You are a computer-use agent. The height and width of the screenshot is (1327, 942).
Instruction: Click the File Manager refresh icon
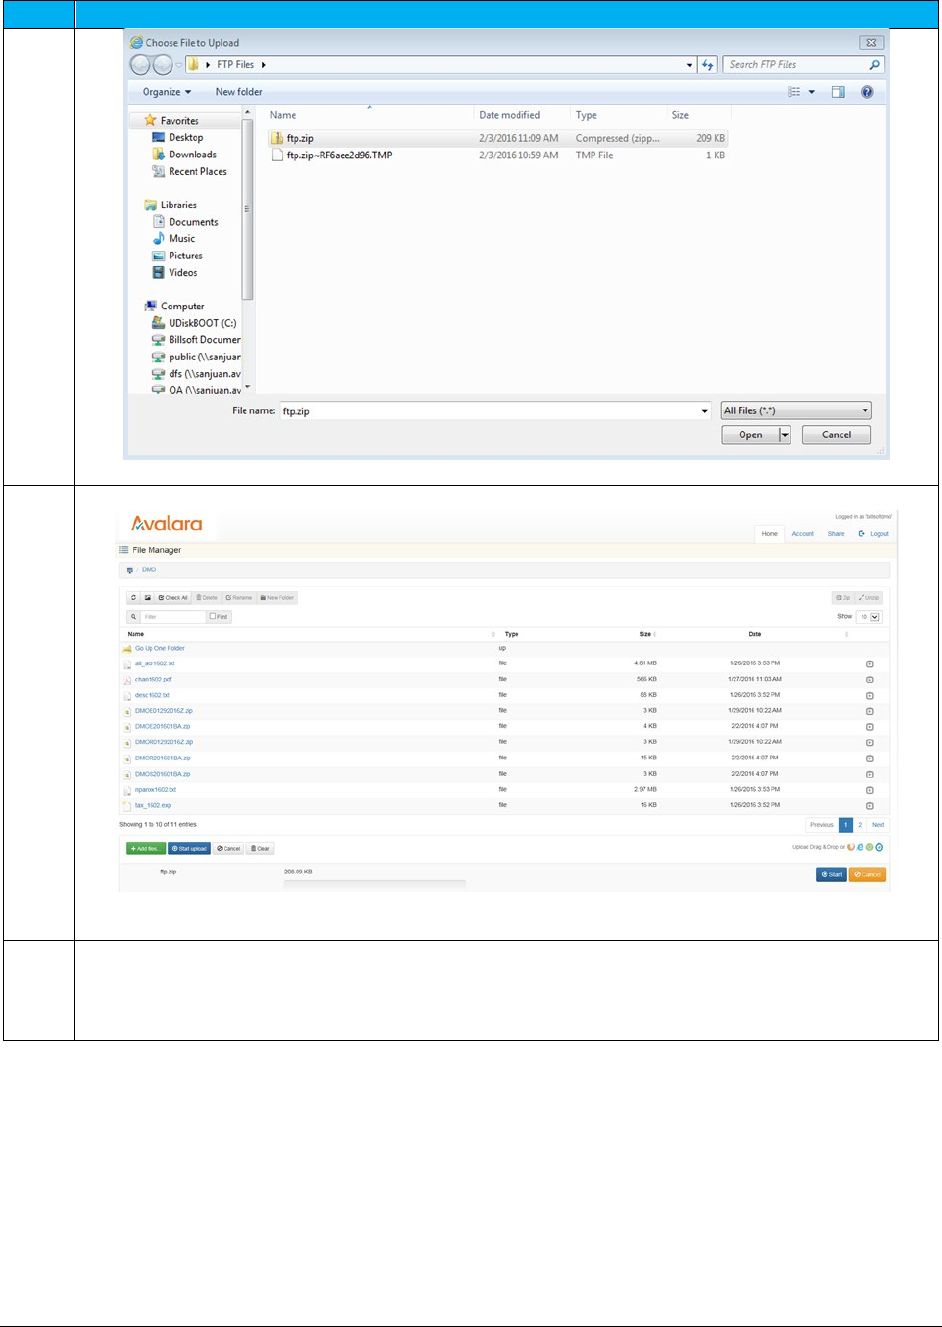pos(133,598)
